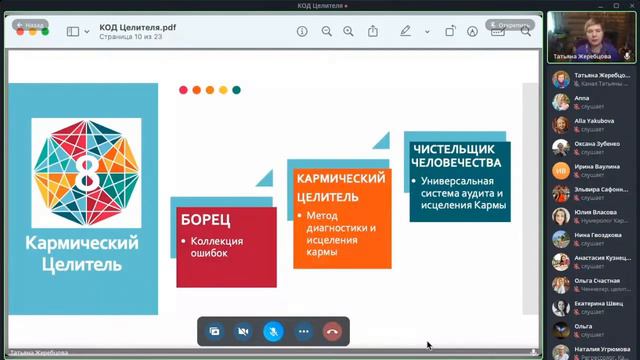Image resolution: width=640 pixels, height=360 pixels.
Task: Click the number 8 polygon logo image
Action: pyautogui.click(x=87, y=173)
